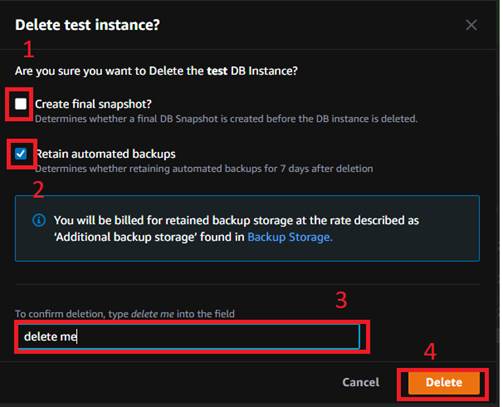Click the 'Are you sure' question text
Screen dimensions: 503x407
click(156, 71)
